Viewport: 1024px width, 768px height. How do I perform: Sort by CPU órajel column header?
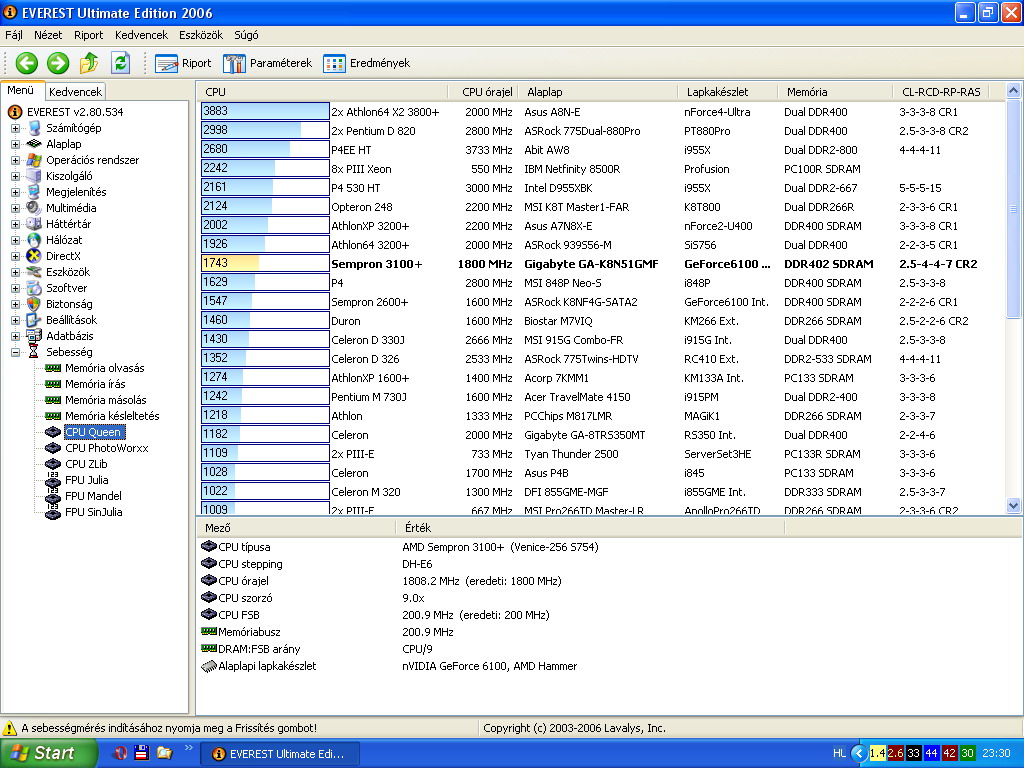tap(483, 92)
